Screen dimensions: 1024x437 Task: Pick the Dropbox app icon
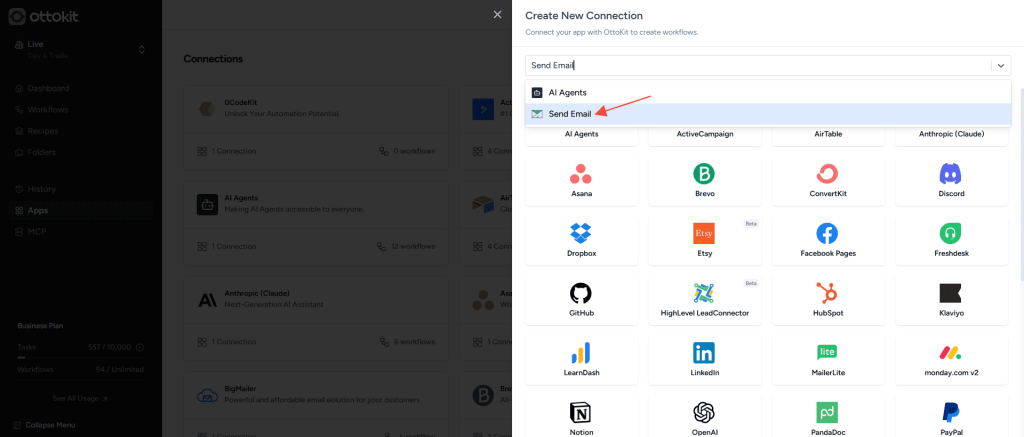[x=580, y=234]
